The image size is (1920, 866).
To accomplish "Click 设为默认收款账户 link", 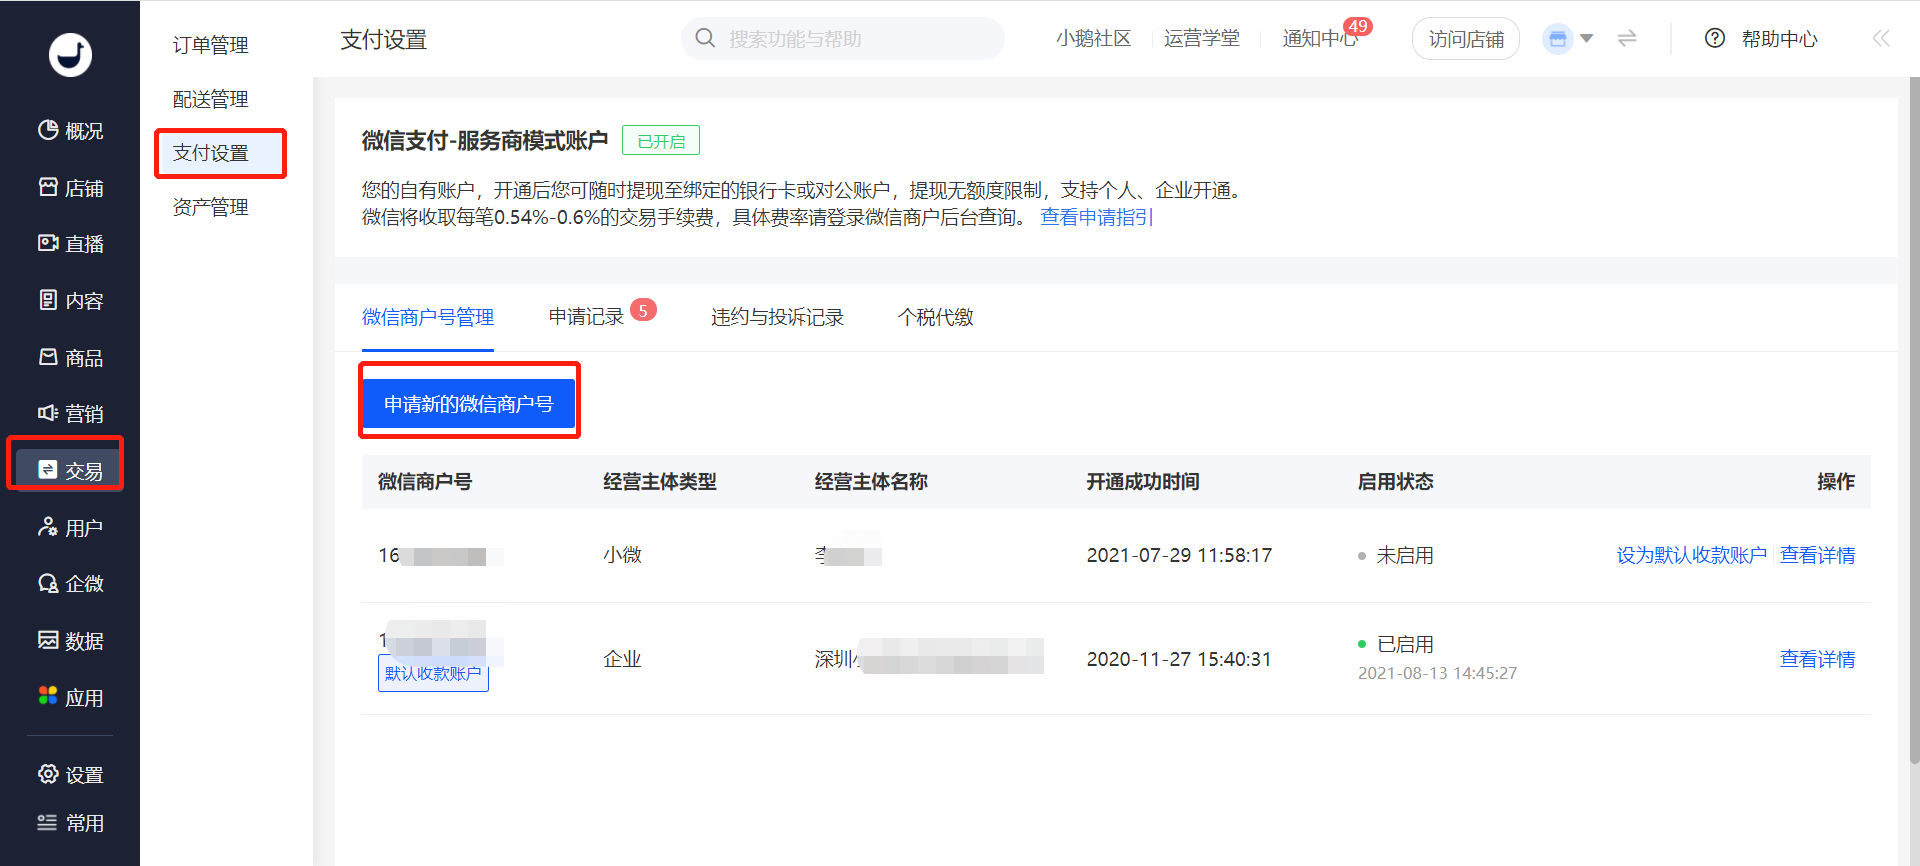I will pyautogui.click(x=1691, y=555).
